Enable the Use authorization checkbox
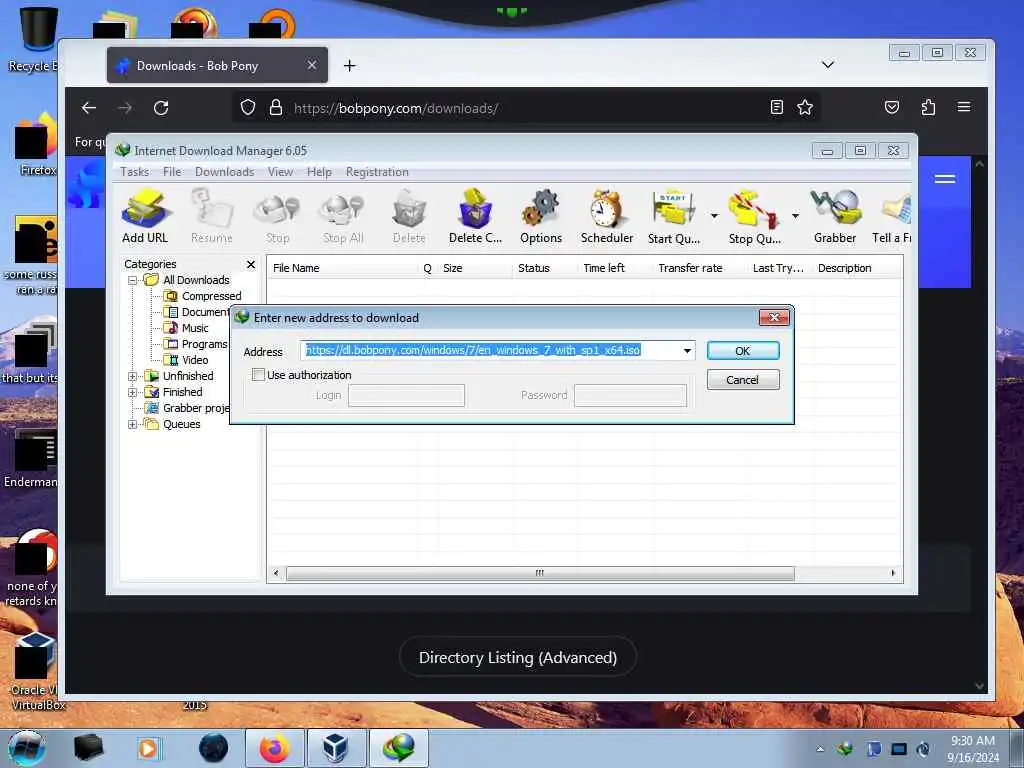Image resolution: width=1024 pixels, height=768 pixels. click(x=259, y=375)
